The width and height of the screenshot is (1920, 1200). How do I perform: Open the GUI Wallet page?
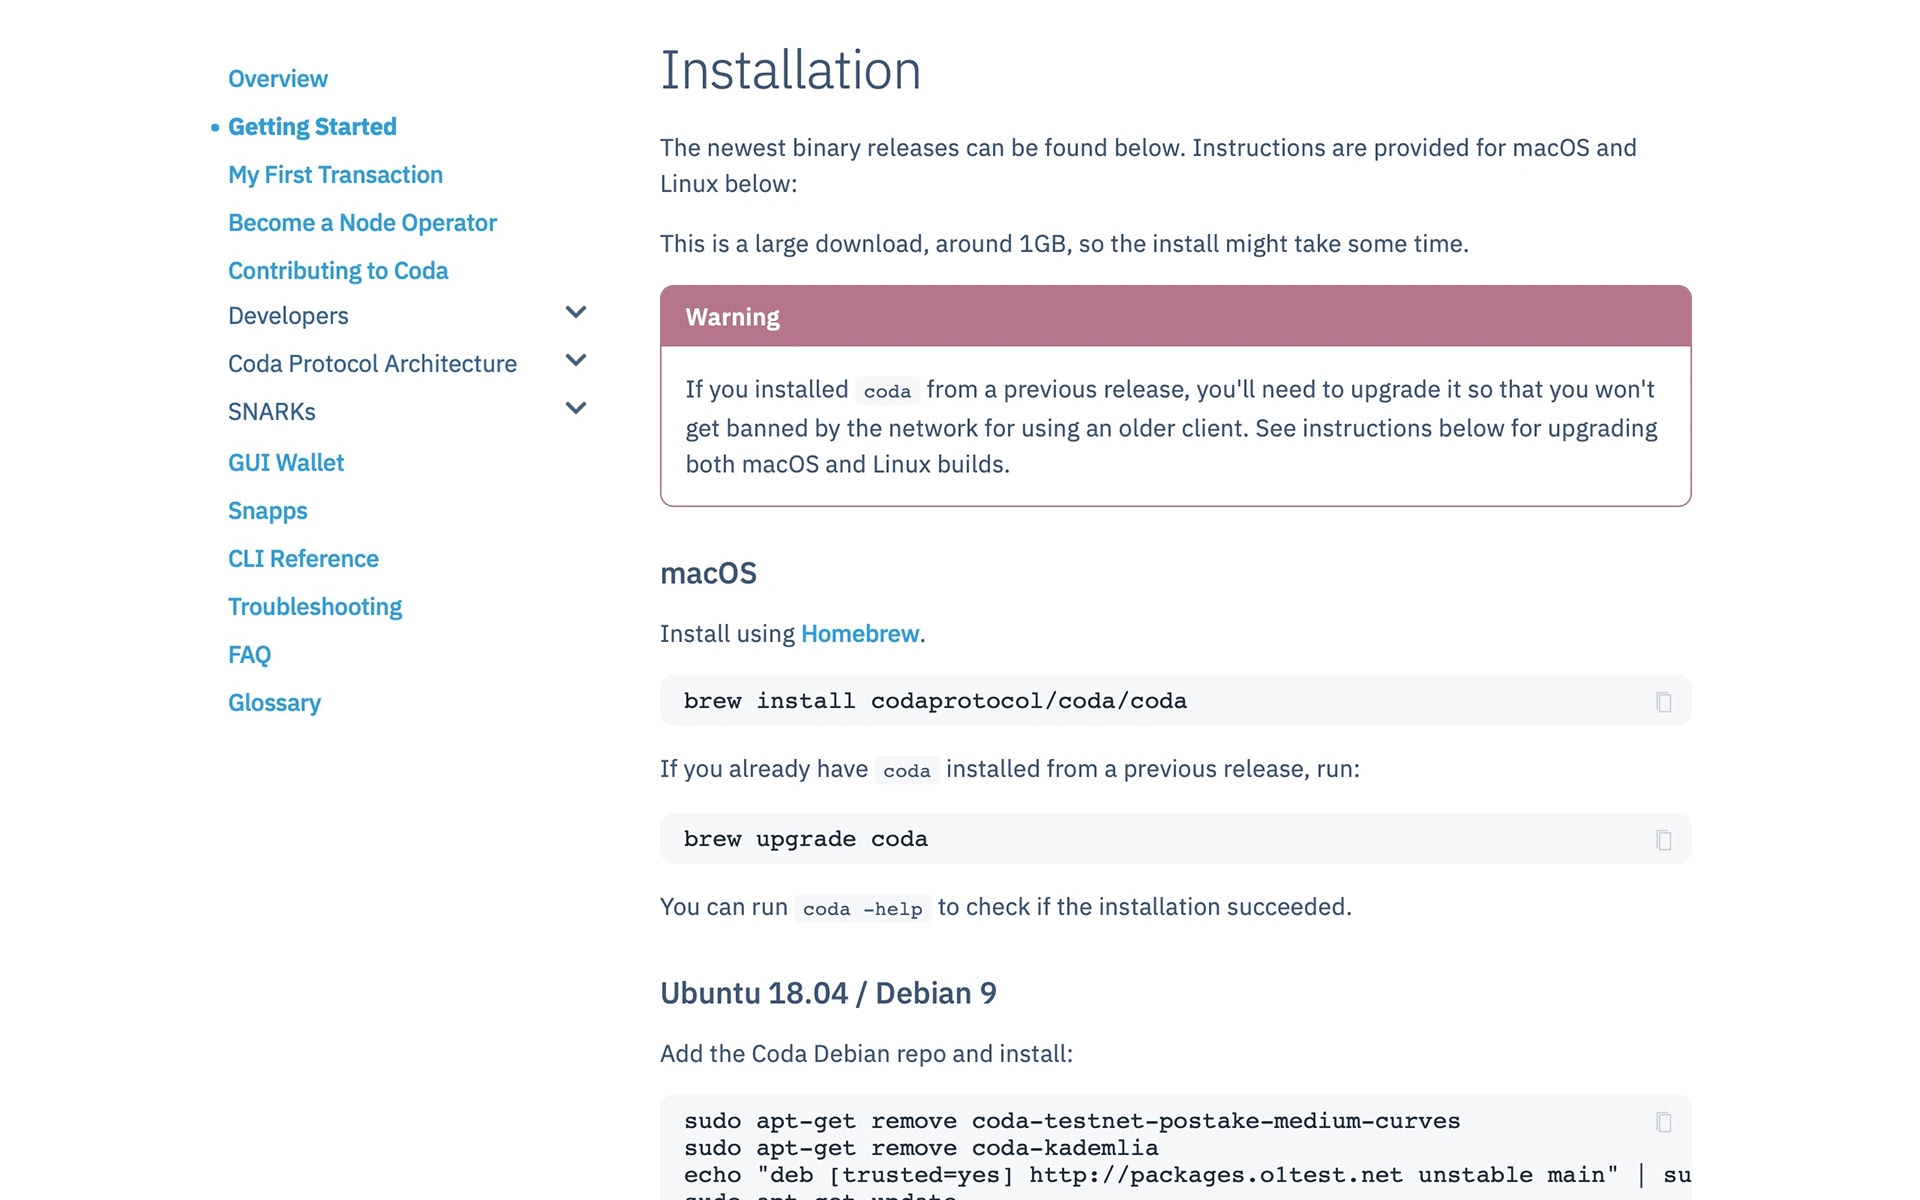[285, 463]
